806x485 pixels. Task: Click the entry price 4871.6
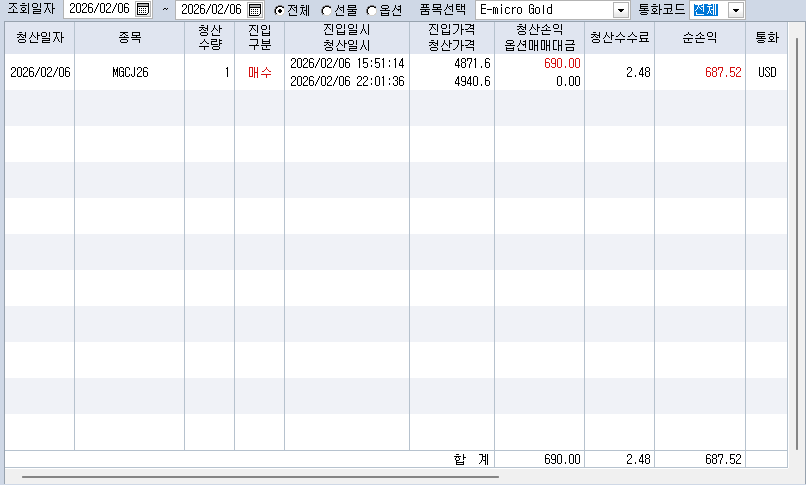pyautogui.click(x=472, y=64)
